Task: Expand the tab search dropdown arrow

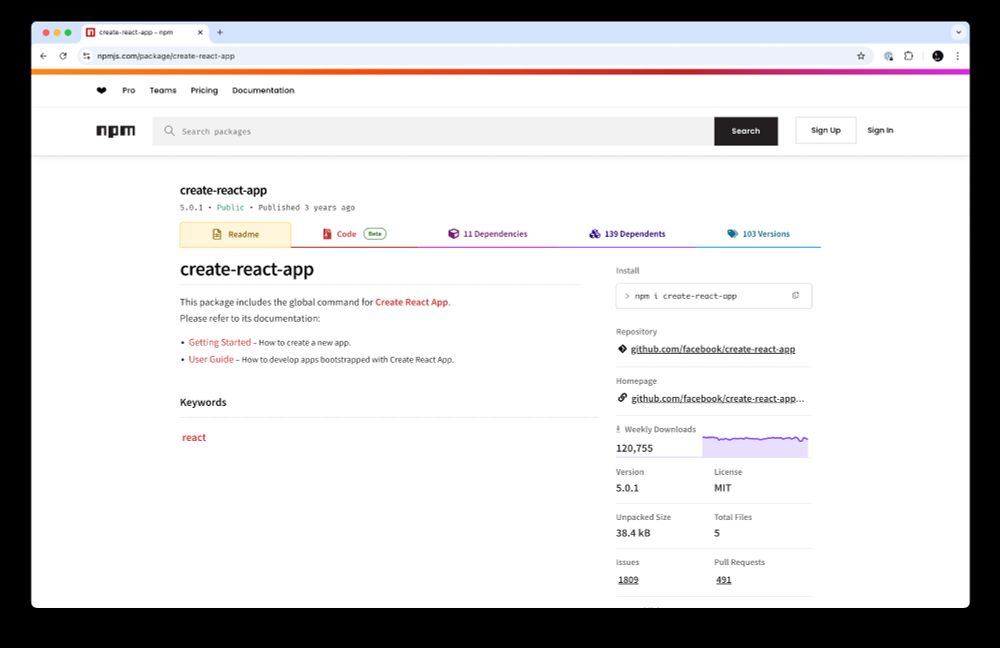Action: point(958,32)
